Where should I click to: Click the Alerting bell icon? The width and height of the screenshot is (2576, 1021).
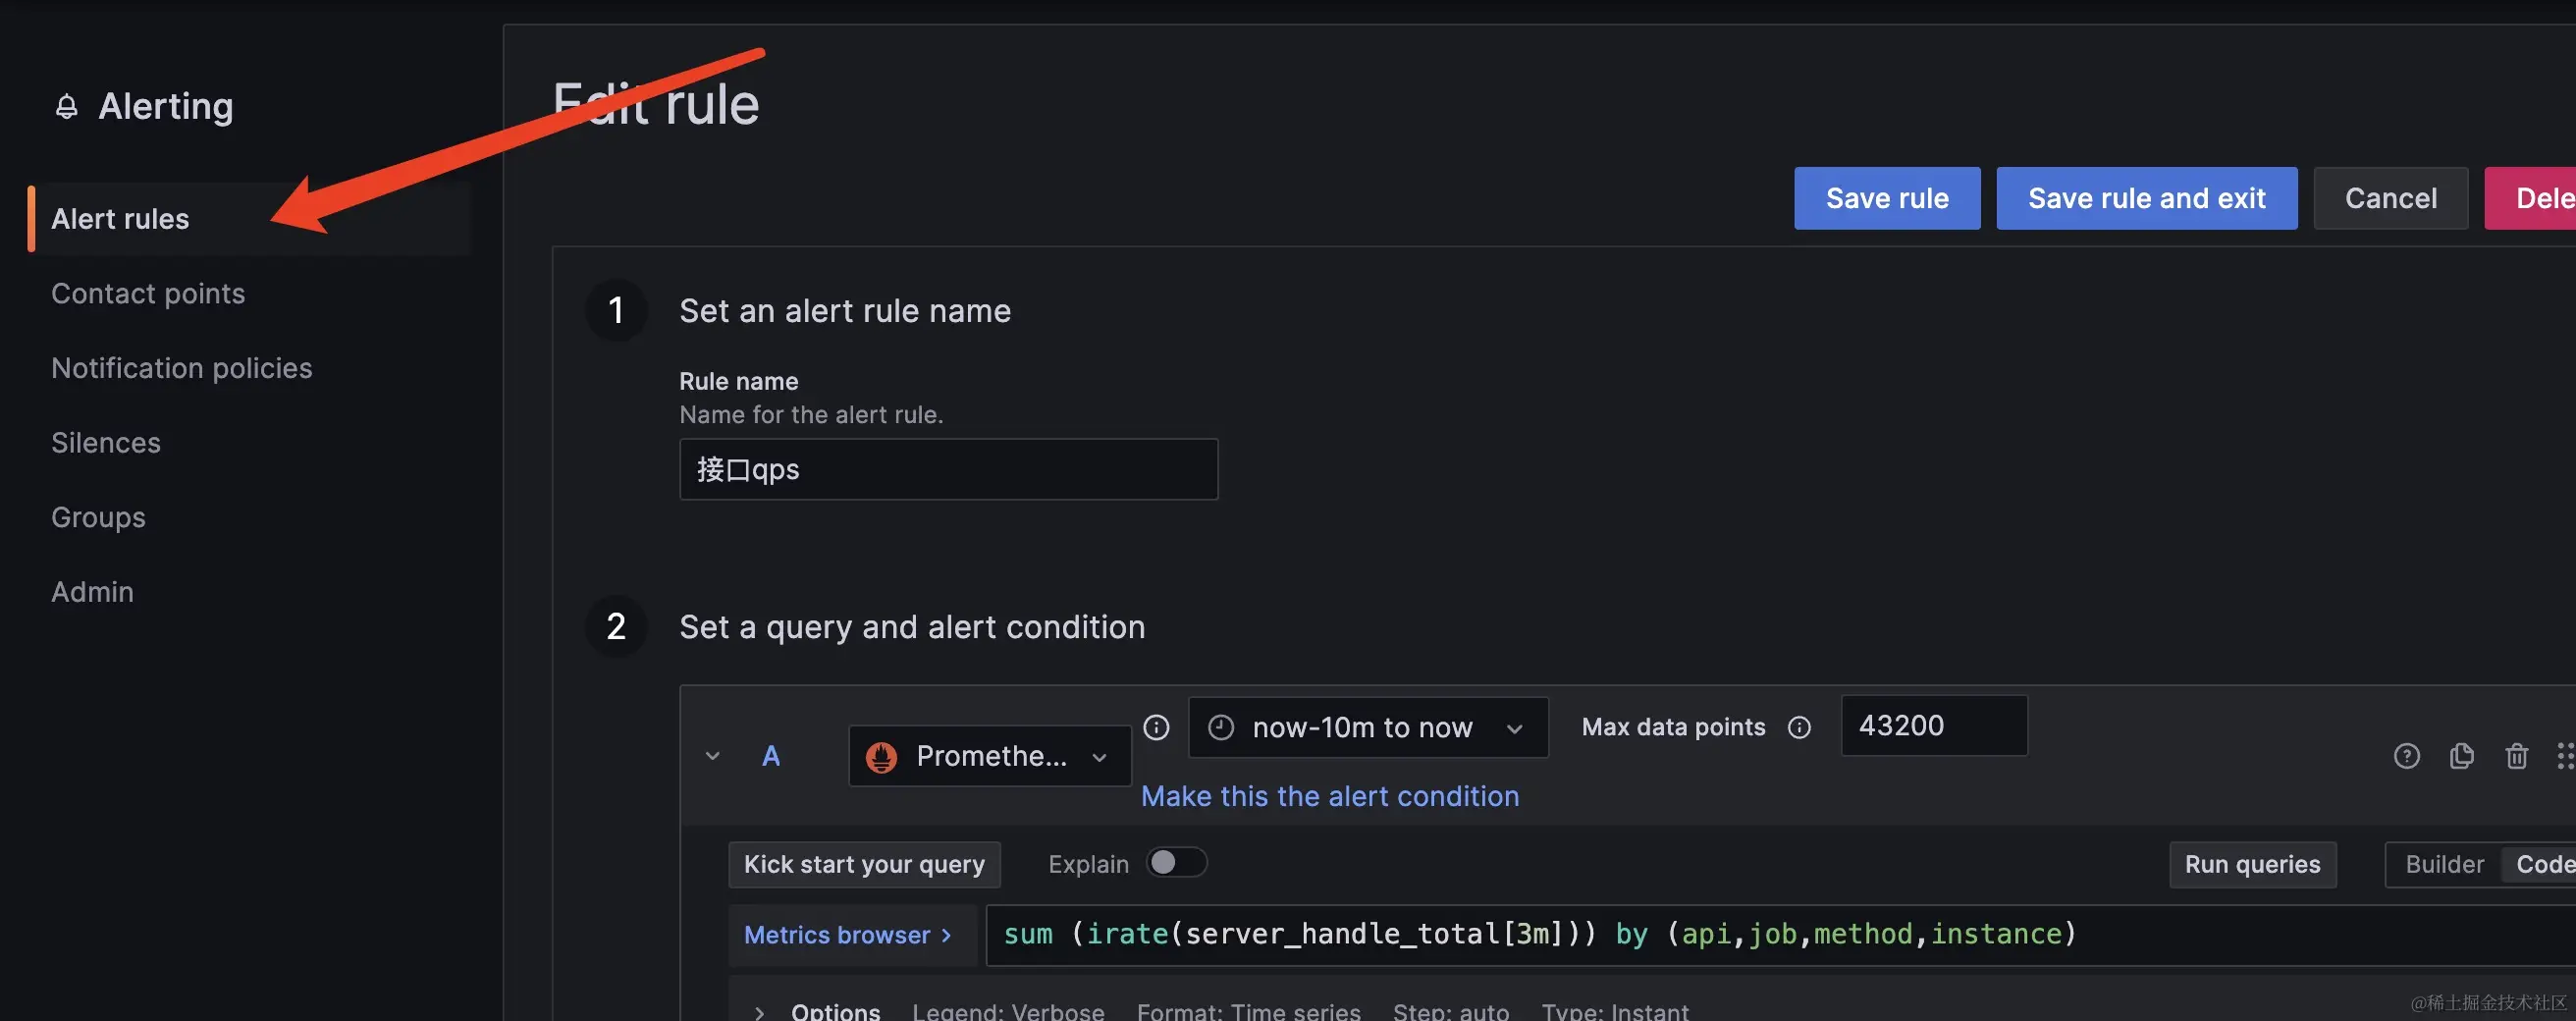tap(66, 107)
